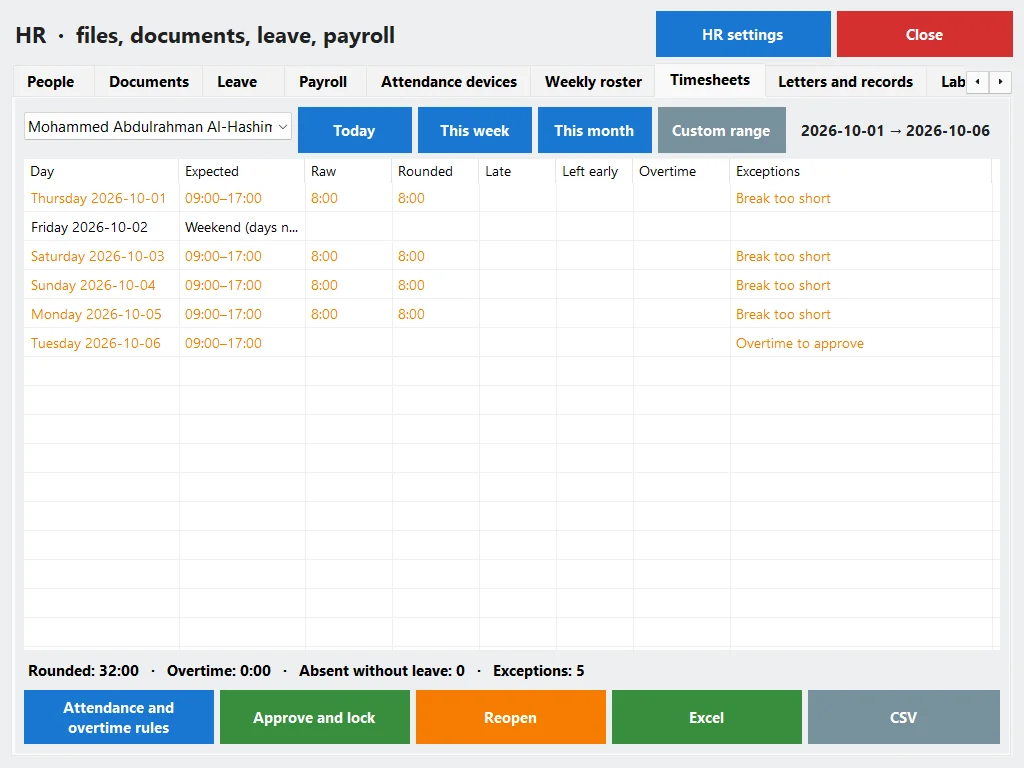Click the Expected column header

pos(242,172)
